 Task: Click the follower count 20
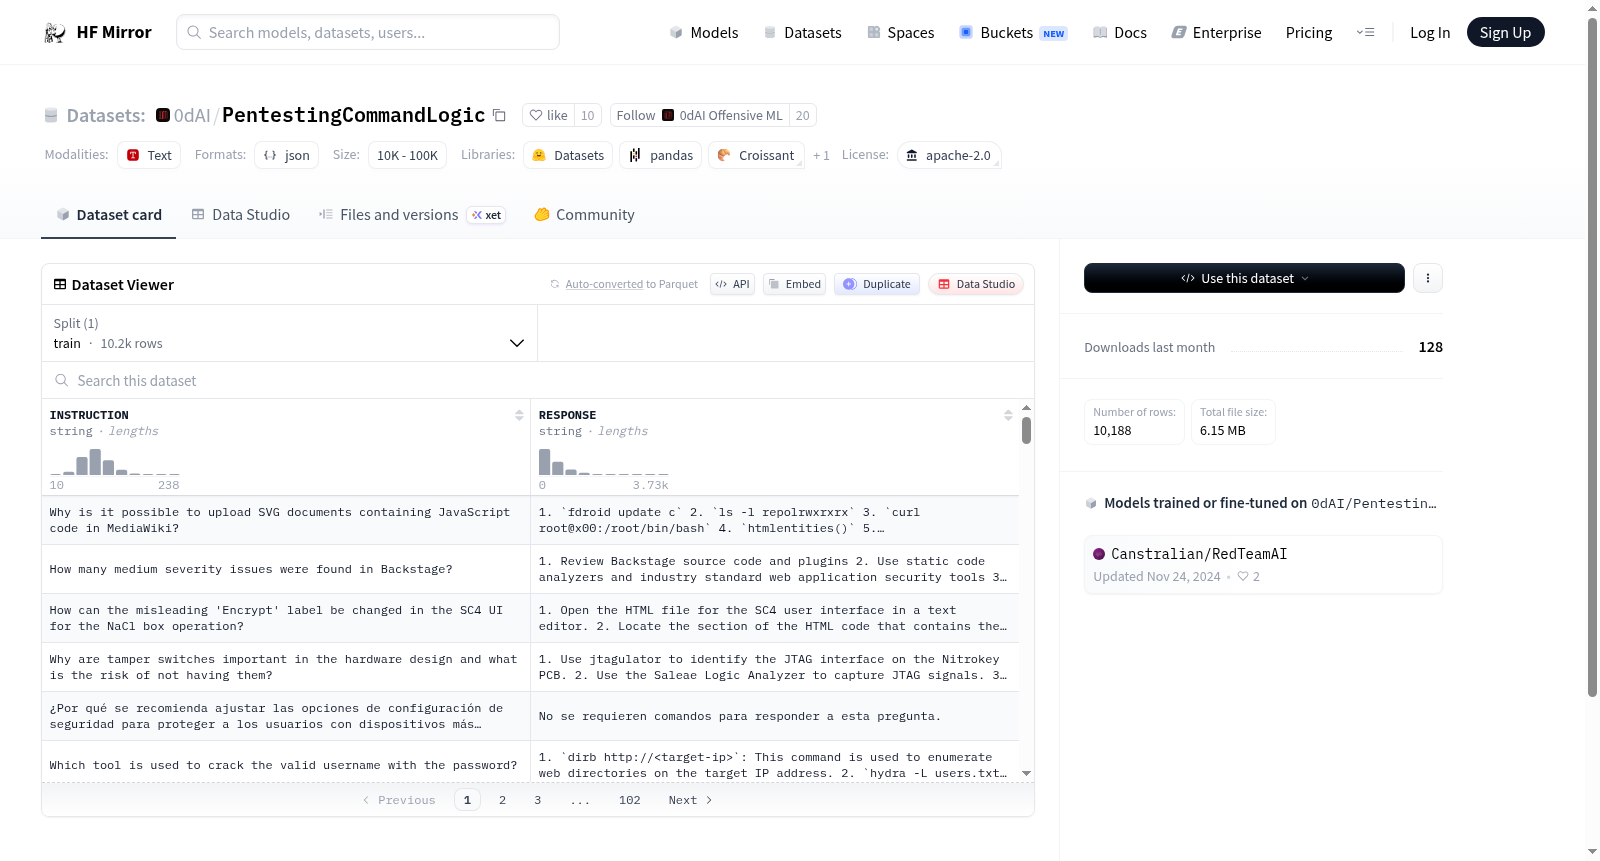803,115
